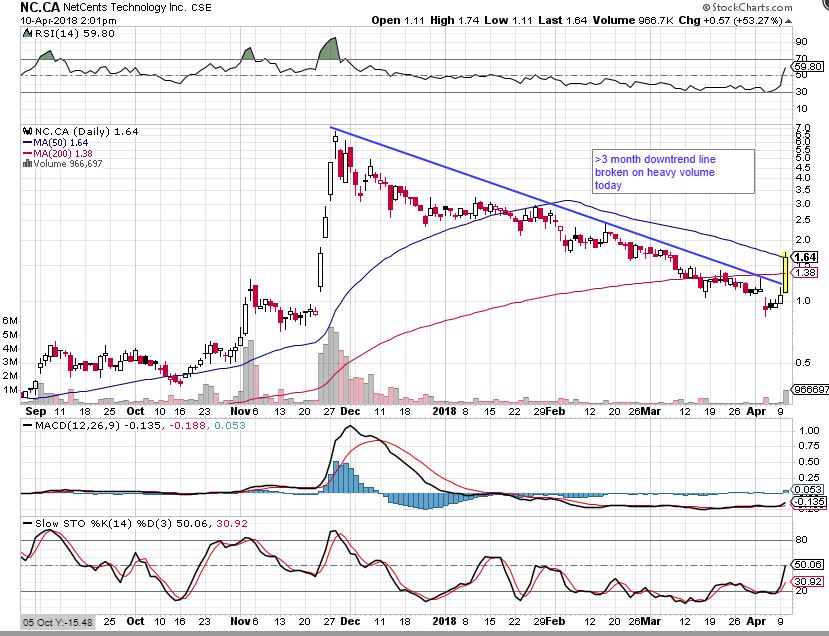Click the High 1.74 quote value
Image resolution: width=829 pixels, height=636 pixels.
point(455,20)
